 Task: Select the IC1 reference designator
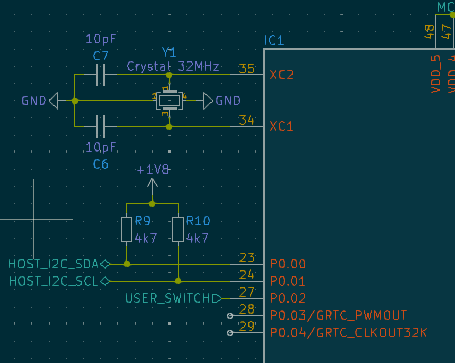point(274,41)
